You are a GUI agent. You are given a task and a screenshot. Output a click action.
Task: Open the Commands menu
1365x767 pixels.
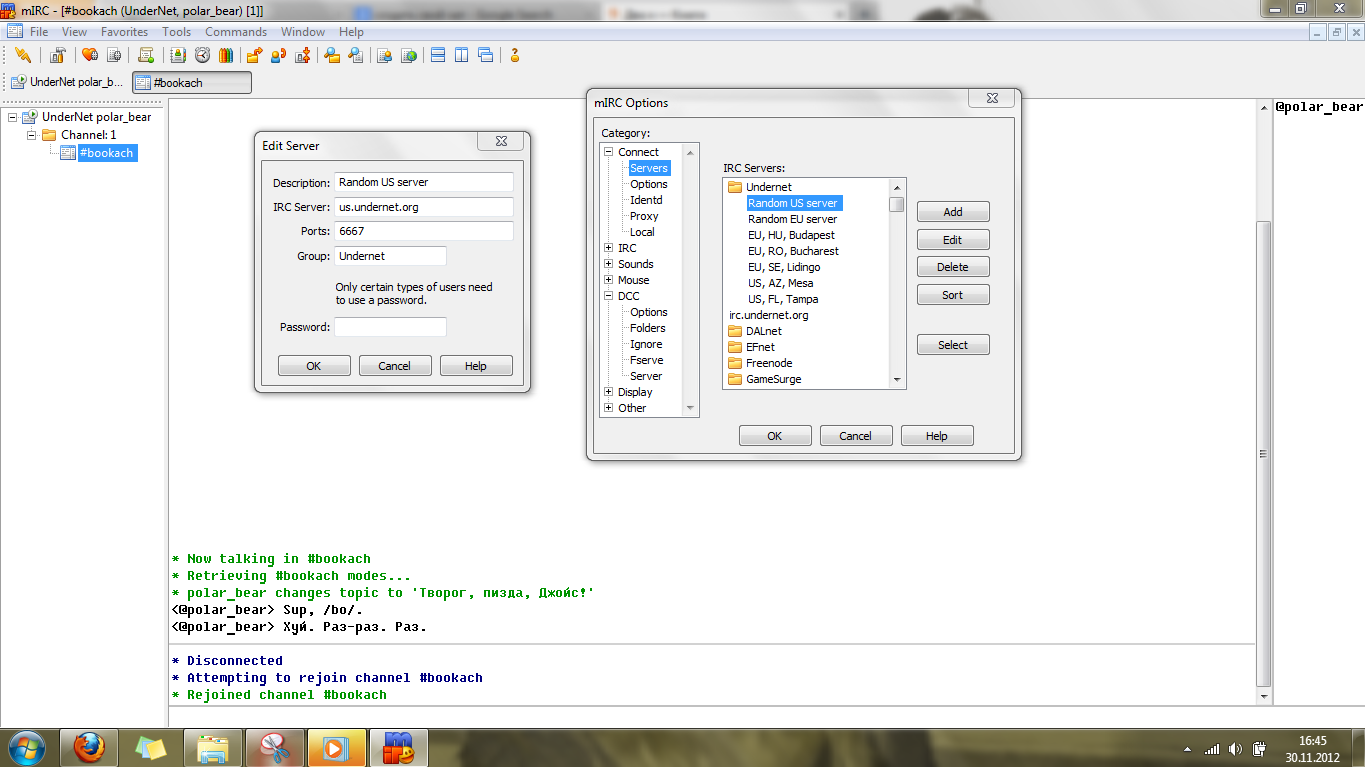(x=236, y=32)
